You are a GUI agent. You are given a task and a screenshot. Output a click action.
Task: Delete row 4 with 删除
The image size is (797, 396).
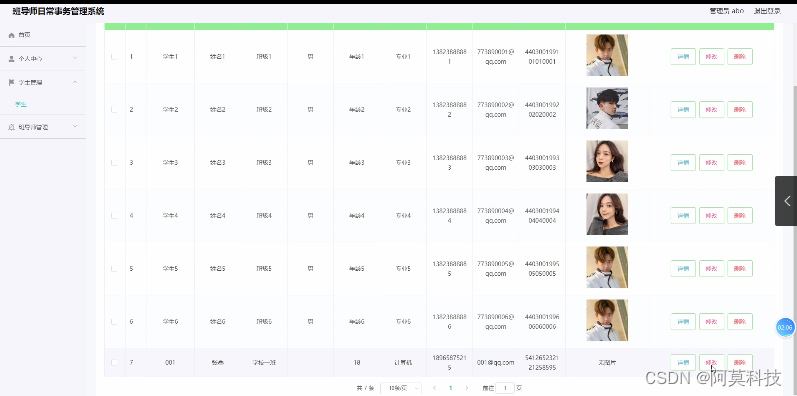tap(740, 216)
